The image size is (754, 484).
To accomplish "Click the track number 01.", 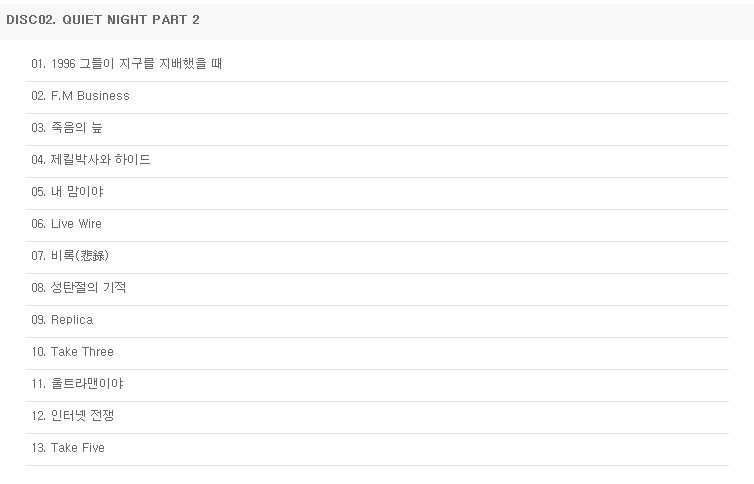I will click(38, 64).
